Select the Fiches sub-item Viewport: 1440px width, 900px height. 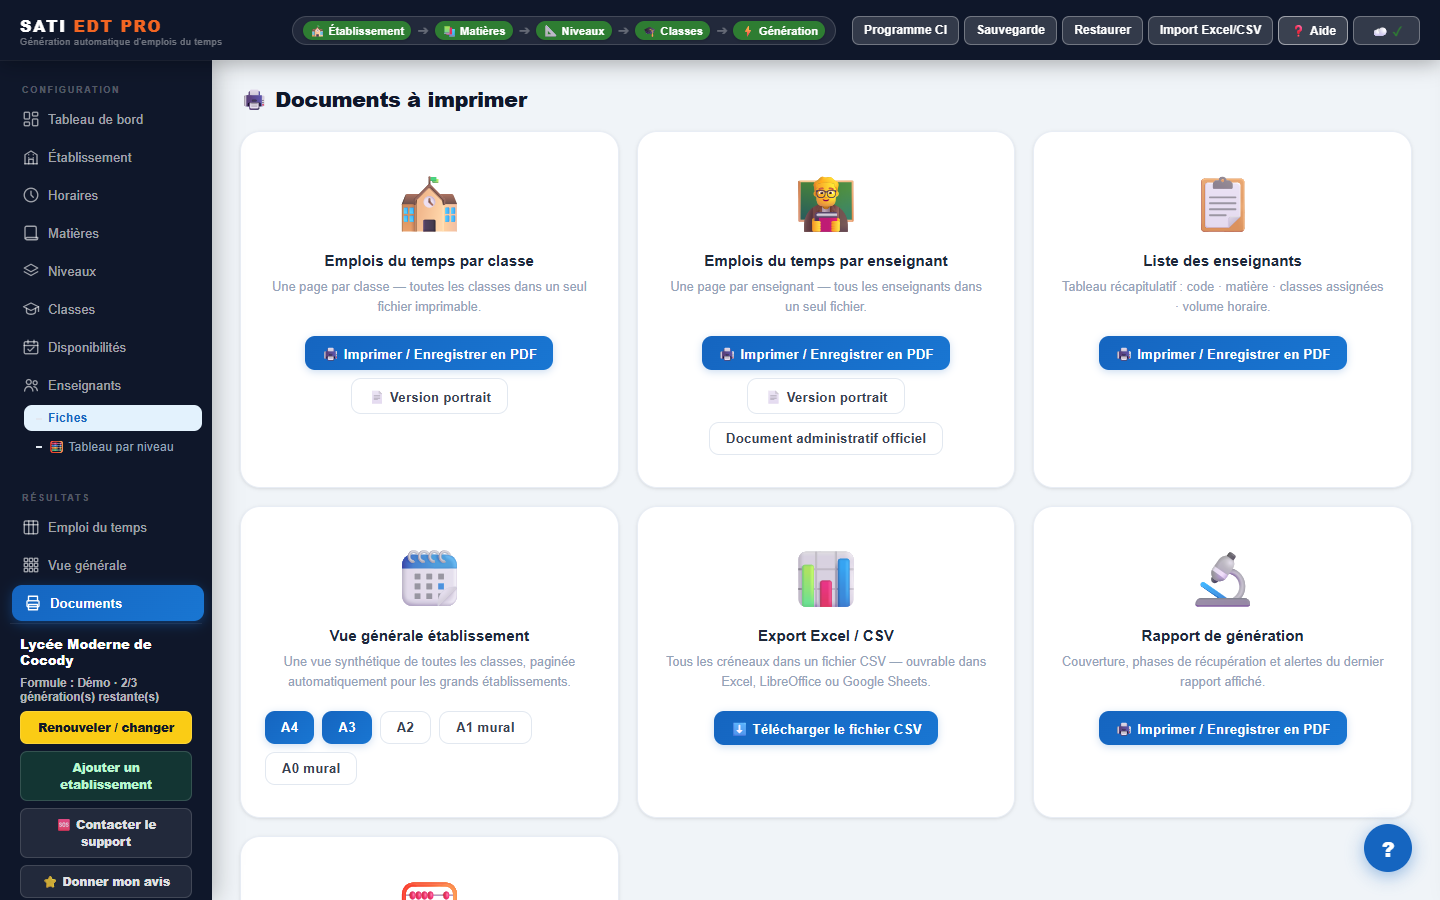point(113,418)
